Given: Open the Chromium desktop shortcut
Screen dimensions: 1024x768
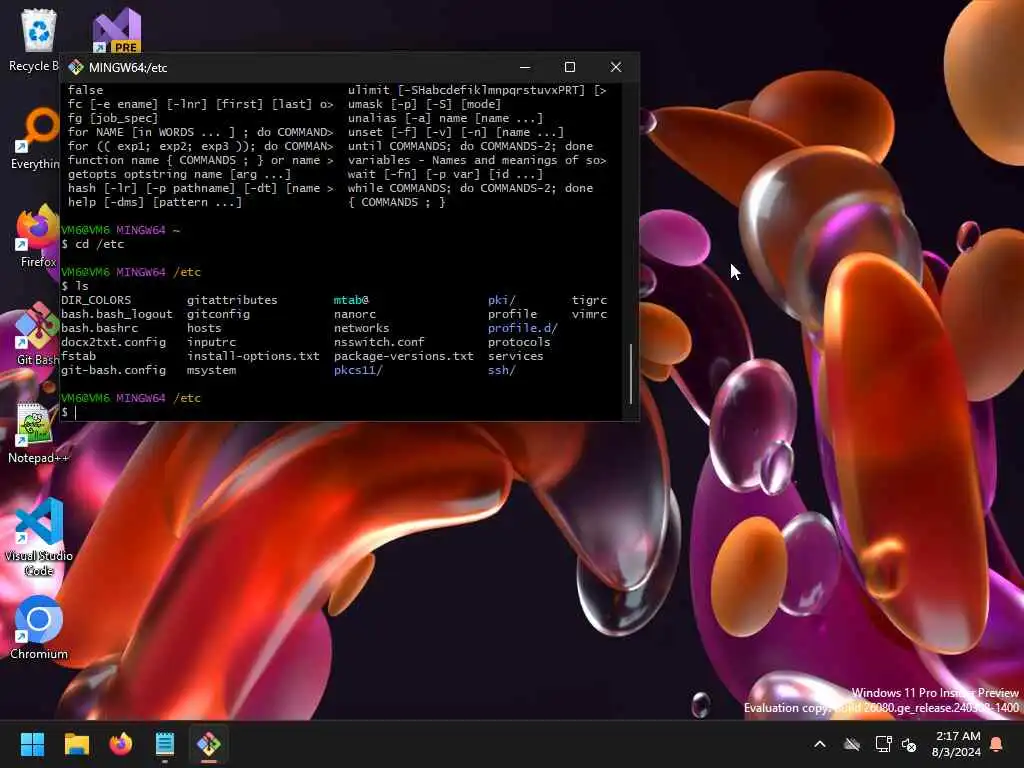Looking at the screenshot, I should (x=39, y=627).
